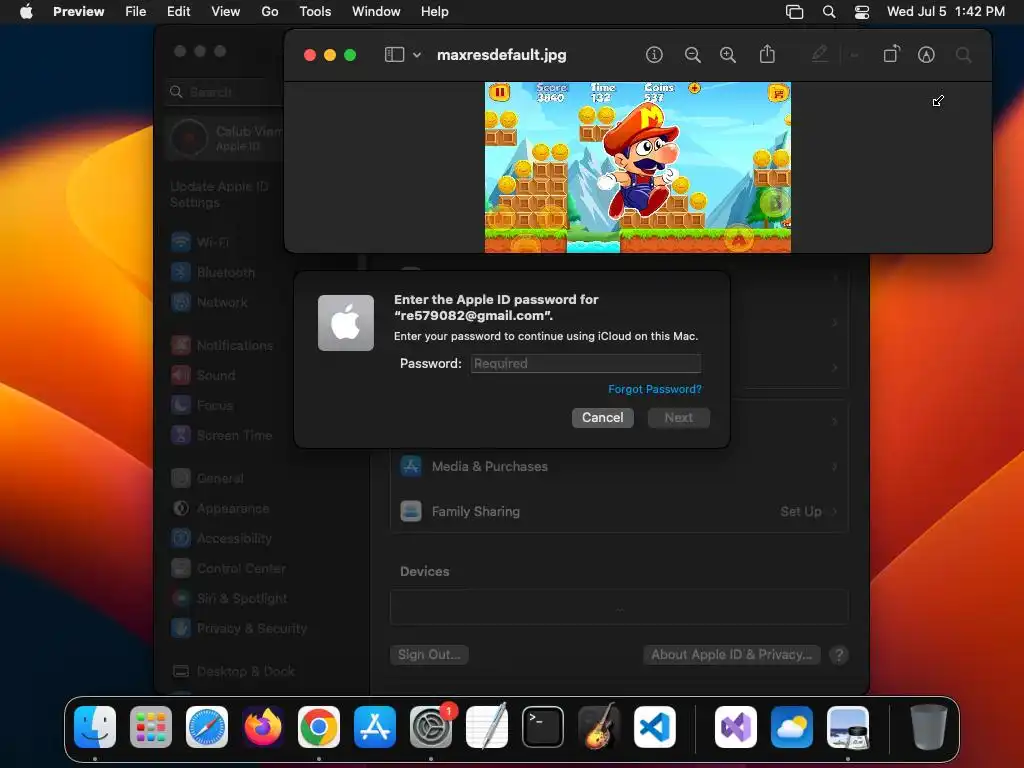Click the Stage Manager icon in menu bar
Image resolution: width=1024 pixels, height=768 pixels.
[794, 12]
